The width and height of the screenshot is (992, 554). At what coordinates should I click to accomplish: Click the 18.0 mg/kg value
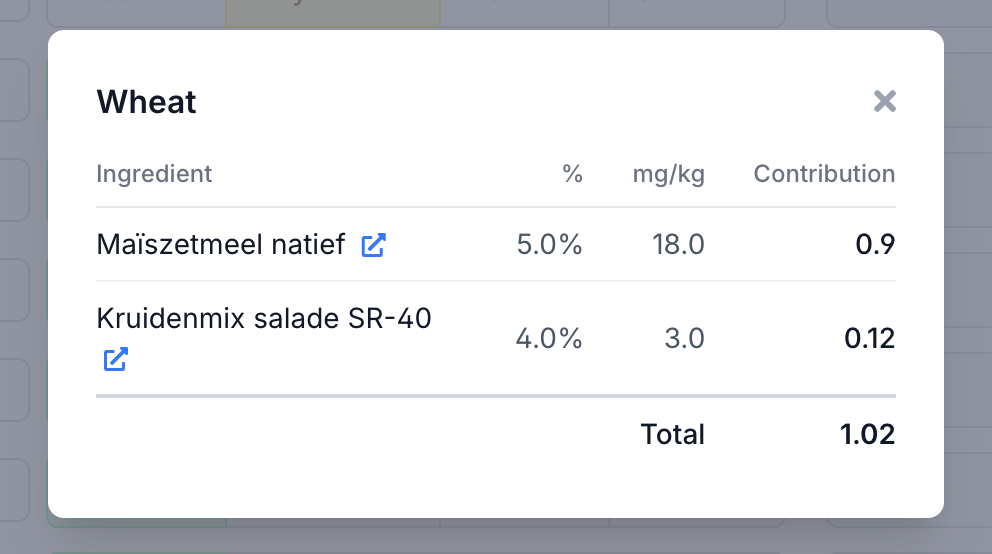[x=677, y=244]
